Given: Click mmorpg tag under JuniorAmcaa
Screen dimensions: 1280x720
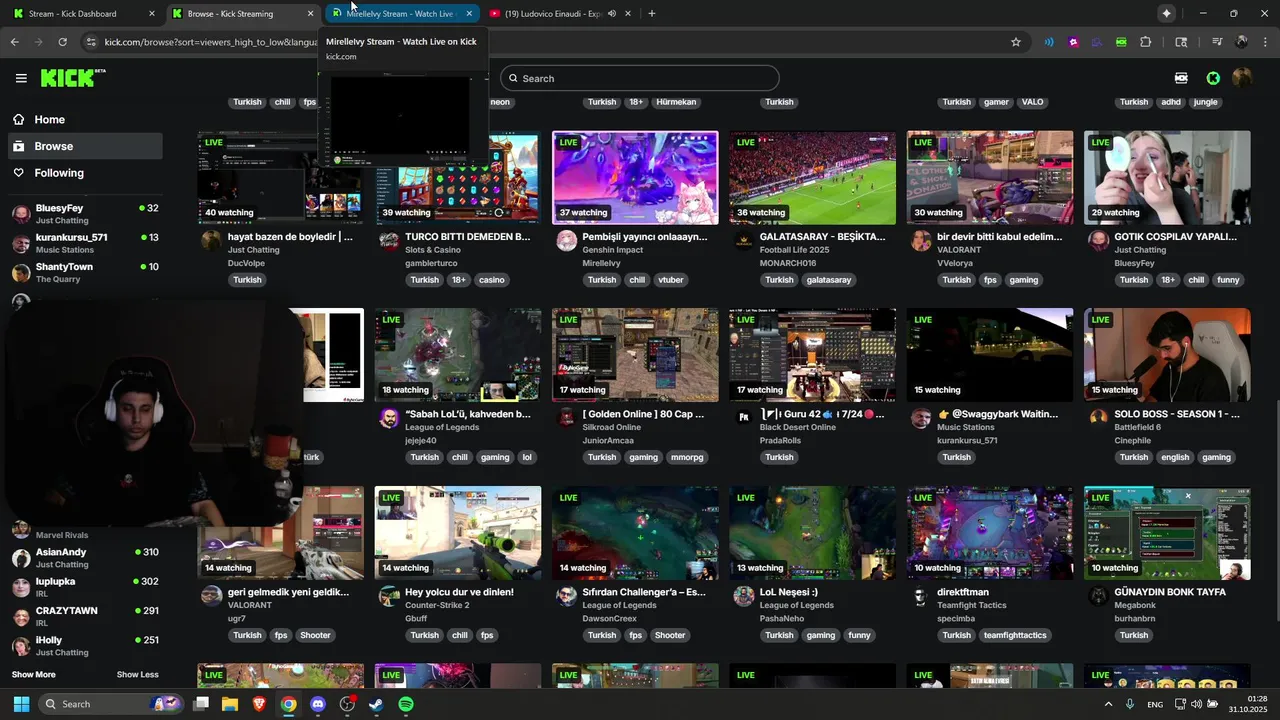Looking at the screenshot, I should click(687, 458).
